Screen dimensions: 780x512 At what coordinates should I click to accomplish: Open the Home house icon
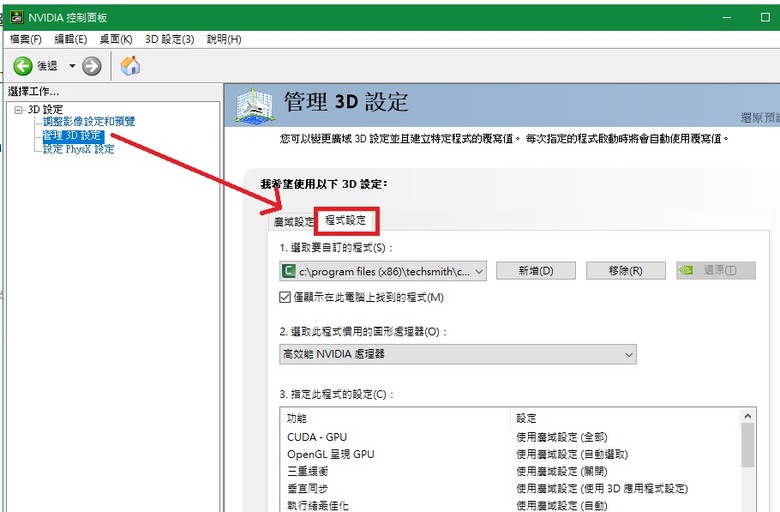tap(130, 65)
